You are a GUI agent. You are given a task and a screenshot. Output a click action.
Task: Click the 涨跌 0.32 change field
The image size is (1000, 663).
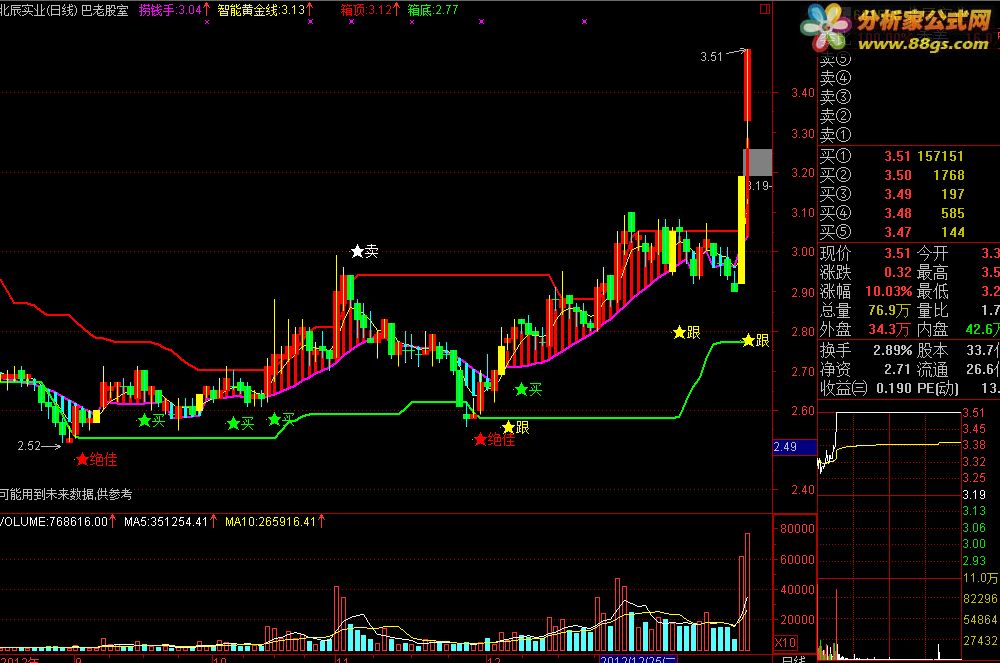point(865,273)
